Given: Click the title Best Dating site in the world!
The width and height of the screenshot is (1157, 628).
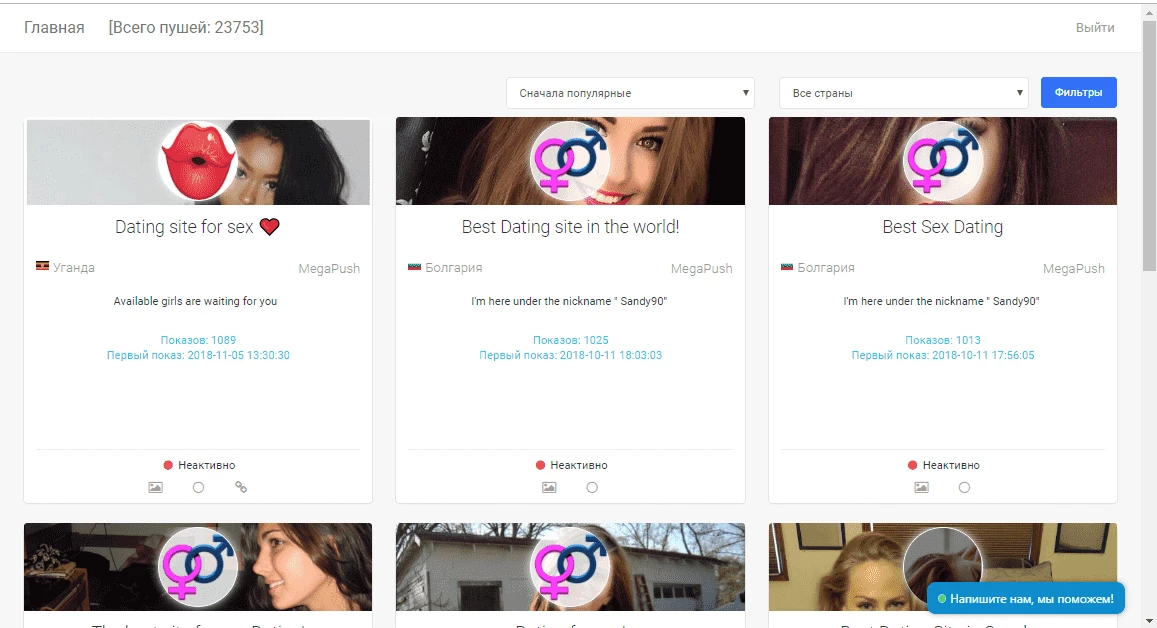Looking at the screenshot, I should (x=570, y=227).
